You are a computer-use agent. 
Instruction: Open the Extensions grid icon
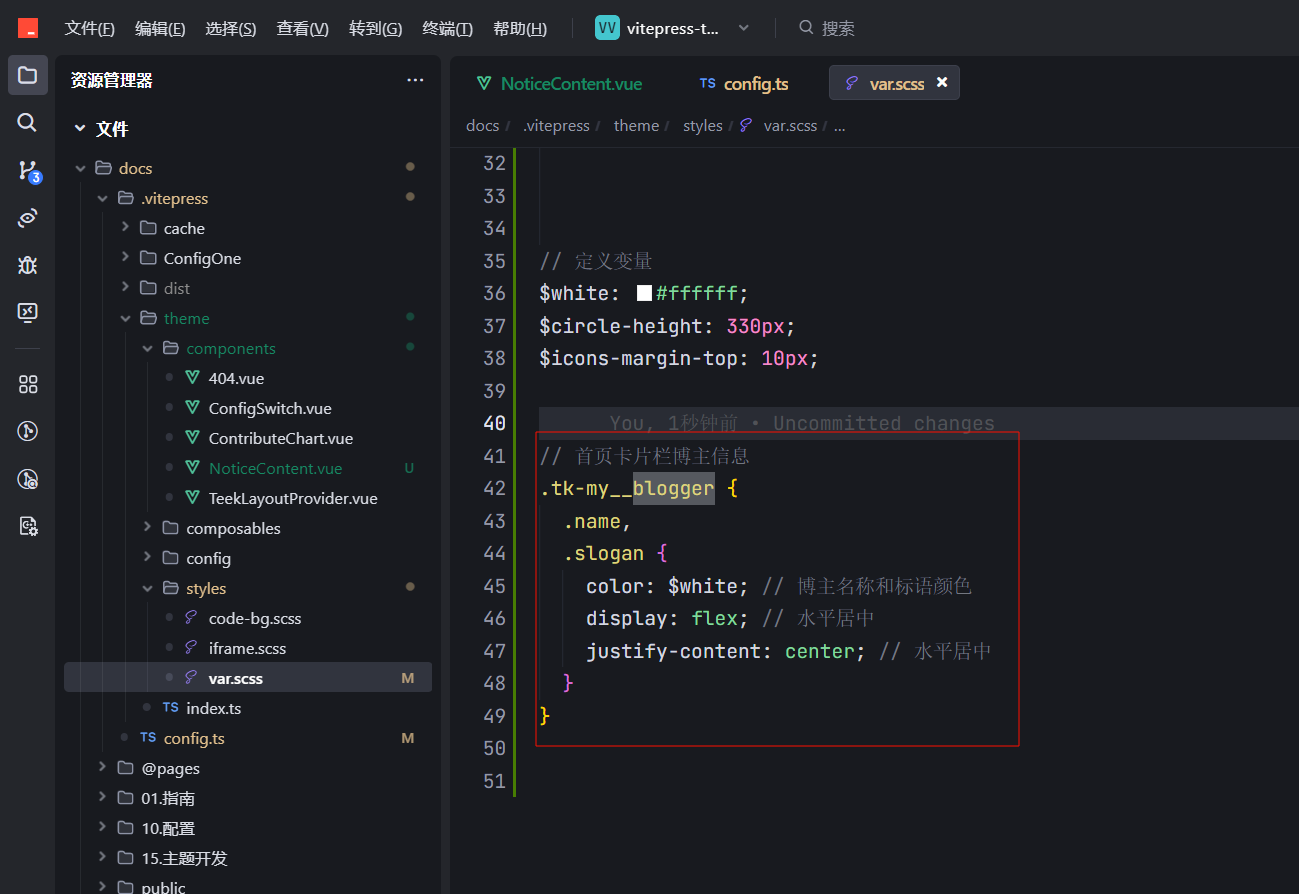(x=28, y=384)
